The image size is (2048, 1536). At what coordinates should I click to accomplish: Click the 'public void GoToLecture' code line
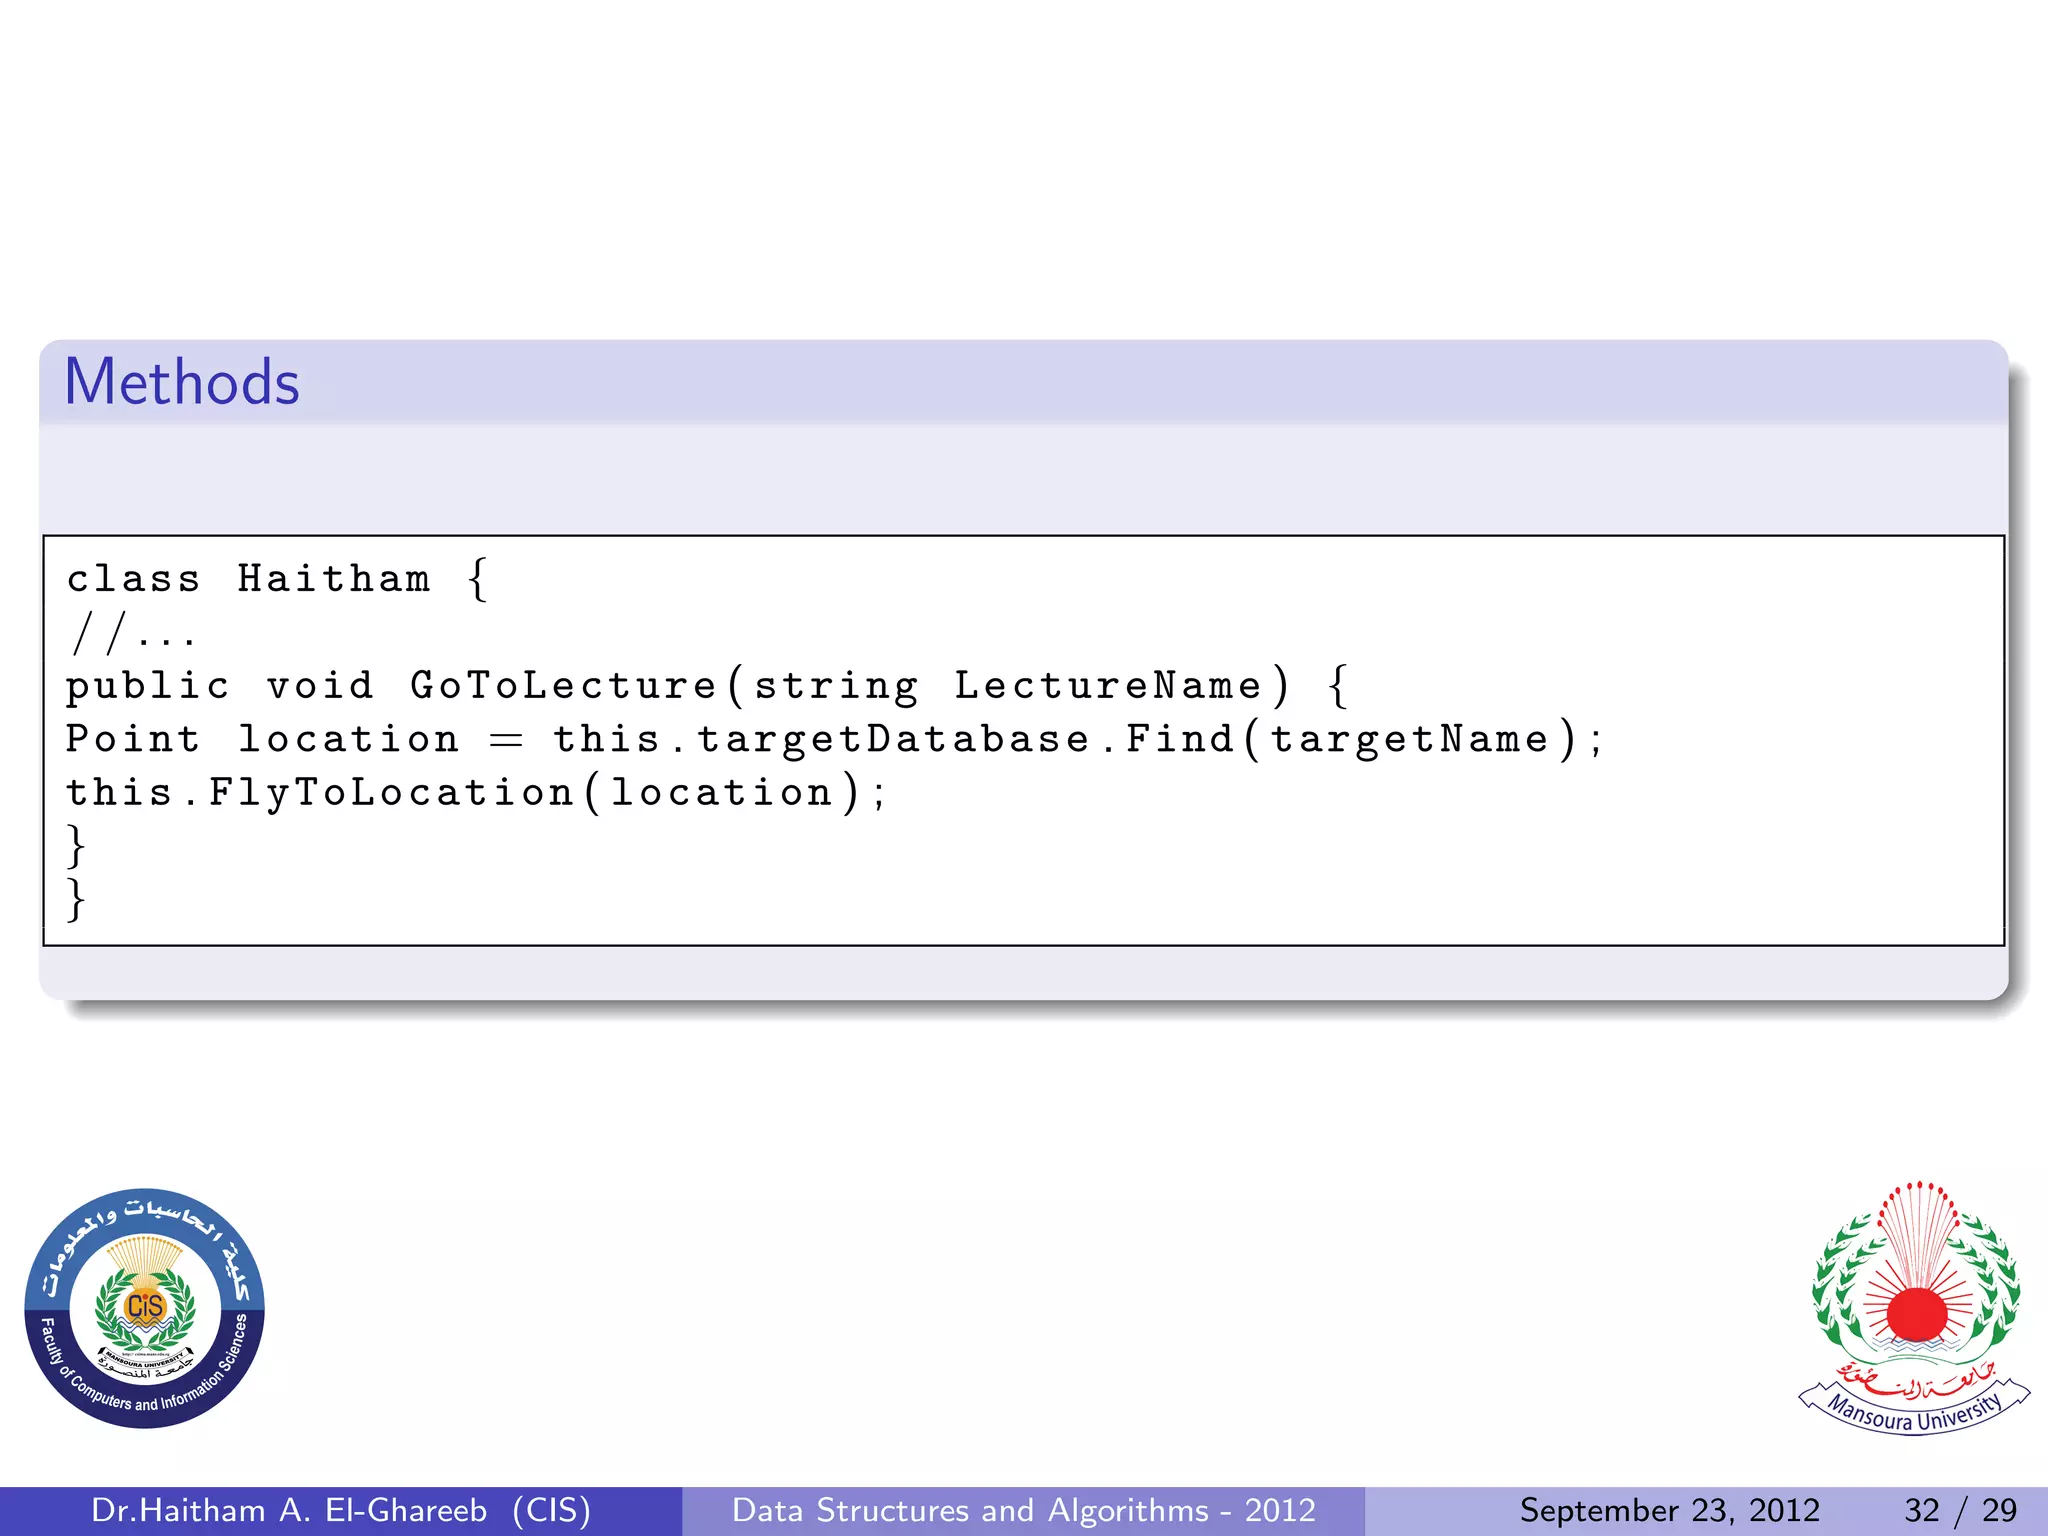(707, 686)
